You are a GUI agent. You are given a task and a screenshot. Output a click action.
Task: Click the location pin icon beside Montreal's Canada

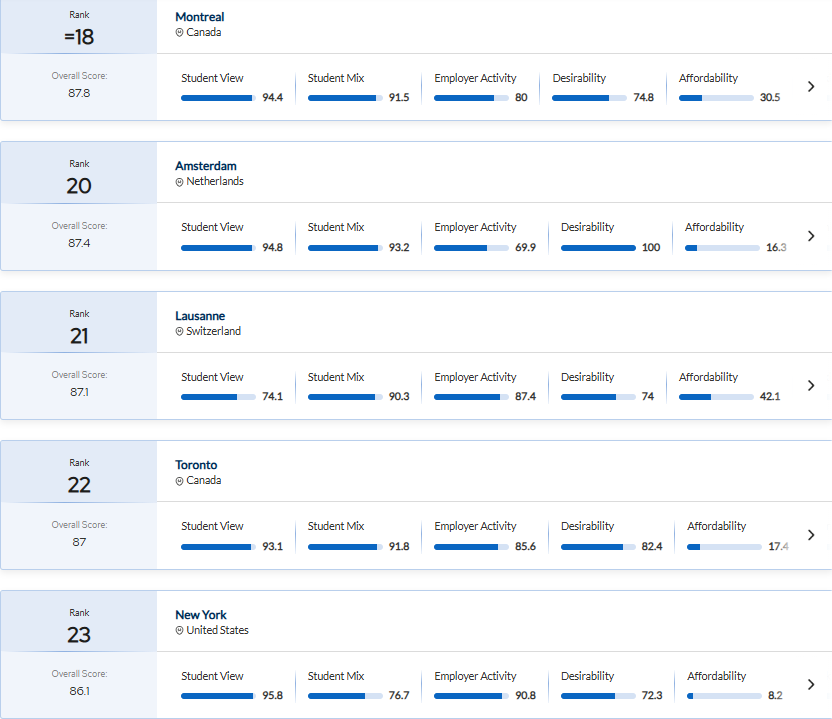tap(180, 33)
